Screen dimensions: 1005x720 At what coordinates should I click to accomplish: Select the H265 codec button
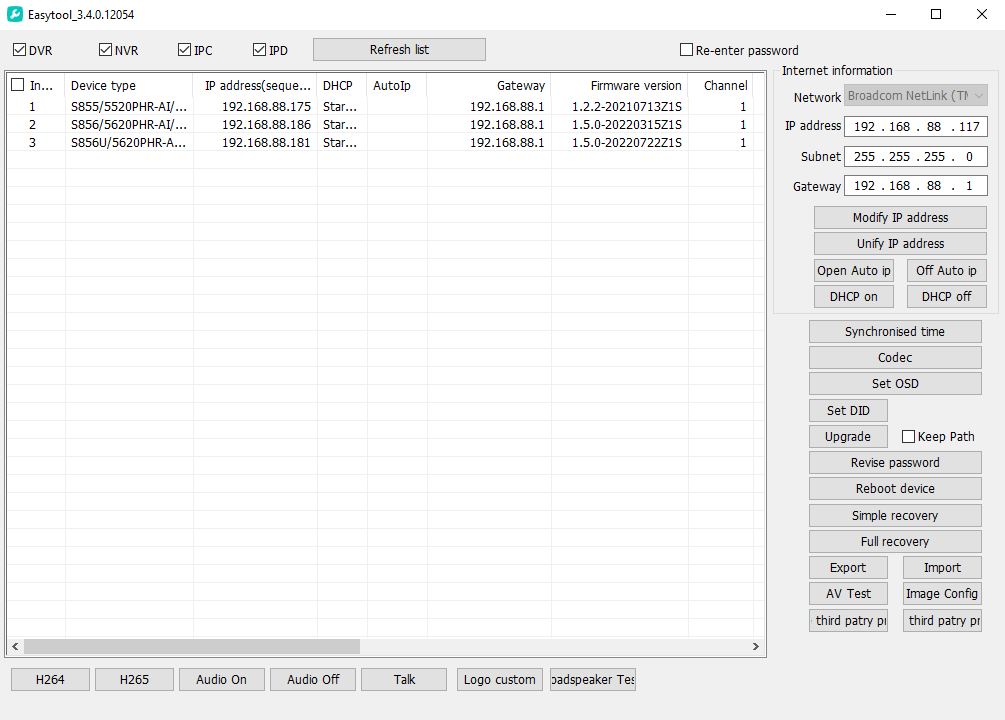click(x=134, y=680)
